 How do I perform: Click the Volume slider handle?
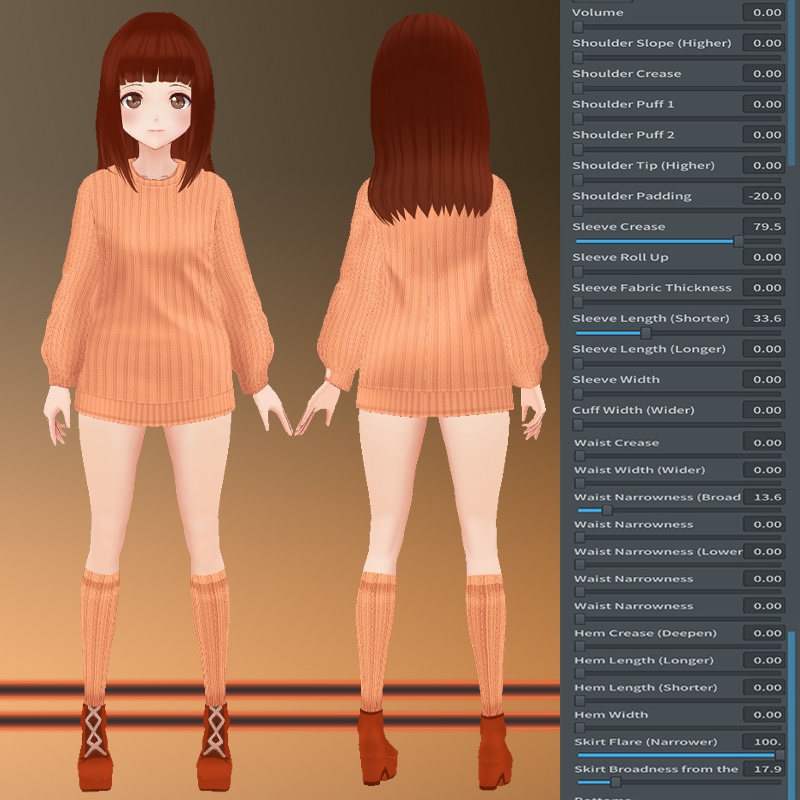pos(578,27)
